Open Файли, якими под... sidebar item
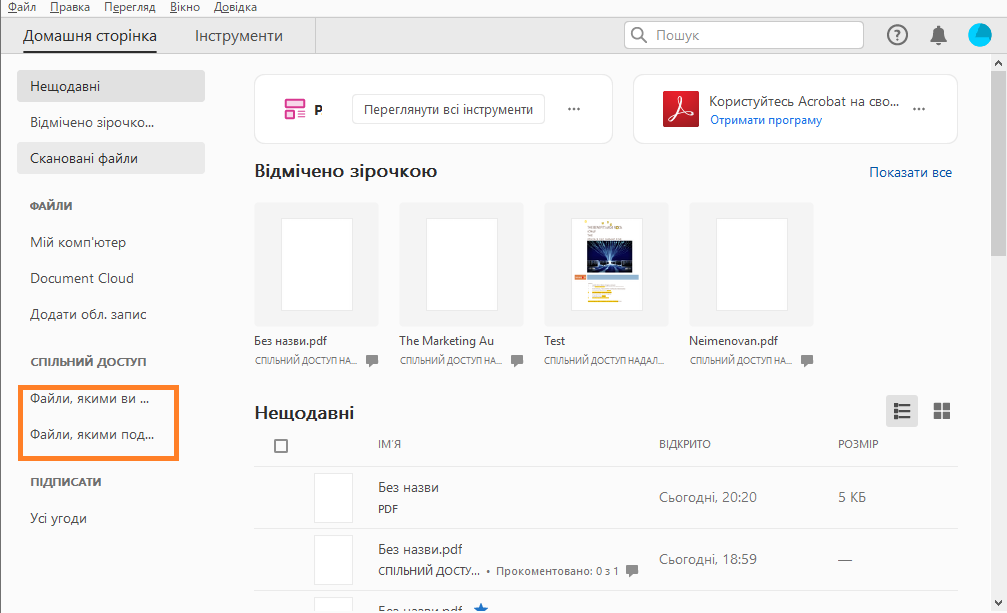This screenshot has height=613, width=1007. [x=92, y=435]
